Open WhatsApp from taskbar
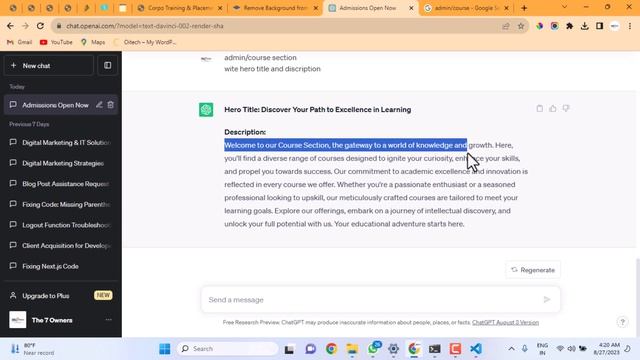Image resolution: width=640 pixels, height=360 pixels. (373, 349)
